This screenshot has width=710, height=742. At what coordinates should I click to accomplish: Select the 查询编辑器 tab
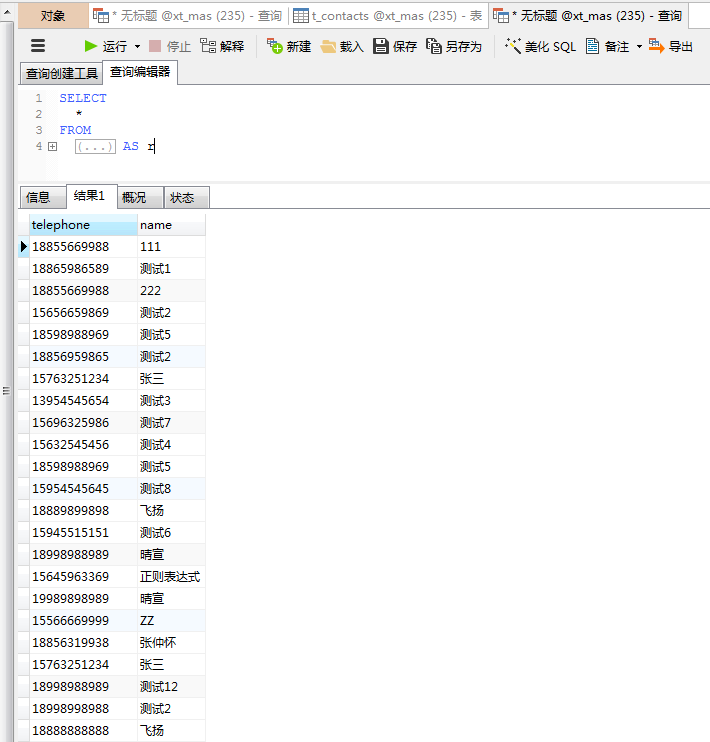coord(140,72)
